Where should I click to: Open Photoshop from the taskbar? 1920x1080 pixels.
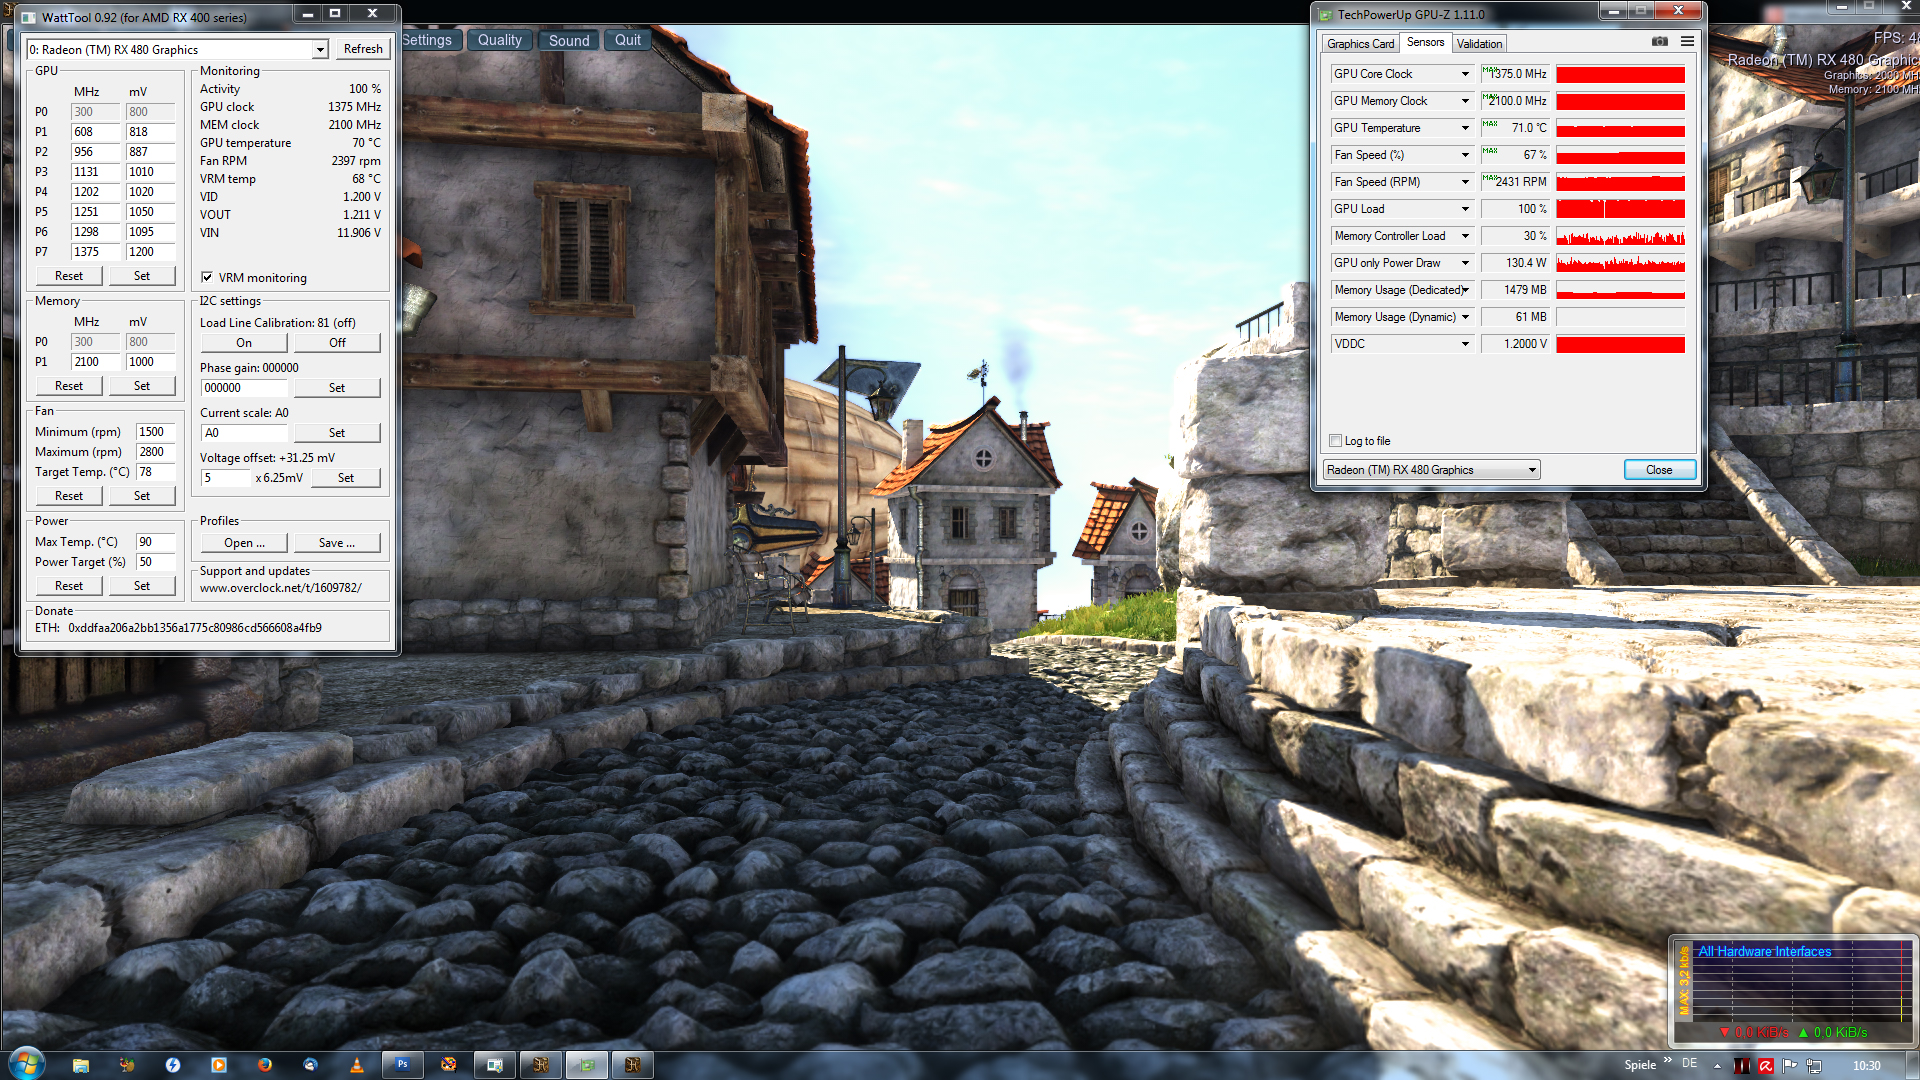pyautogui.click(x=402, y=1065)
